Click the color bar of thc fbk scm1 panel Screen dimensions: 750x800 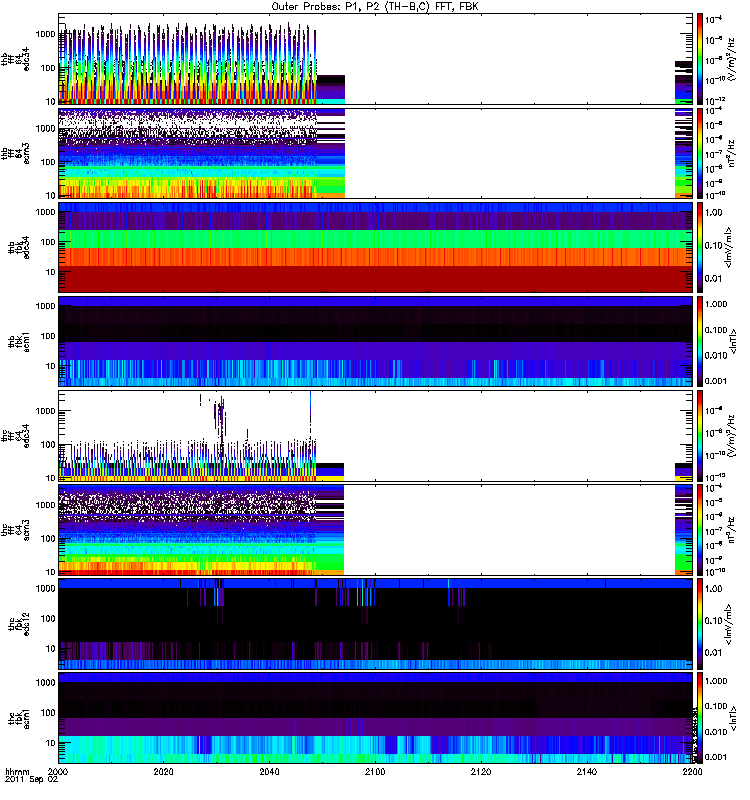[700, 718]
